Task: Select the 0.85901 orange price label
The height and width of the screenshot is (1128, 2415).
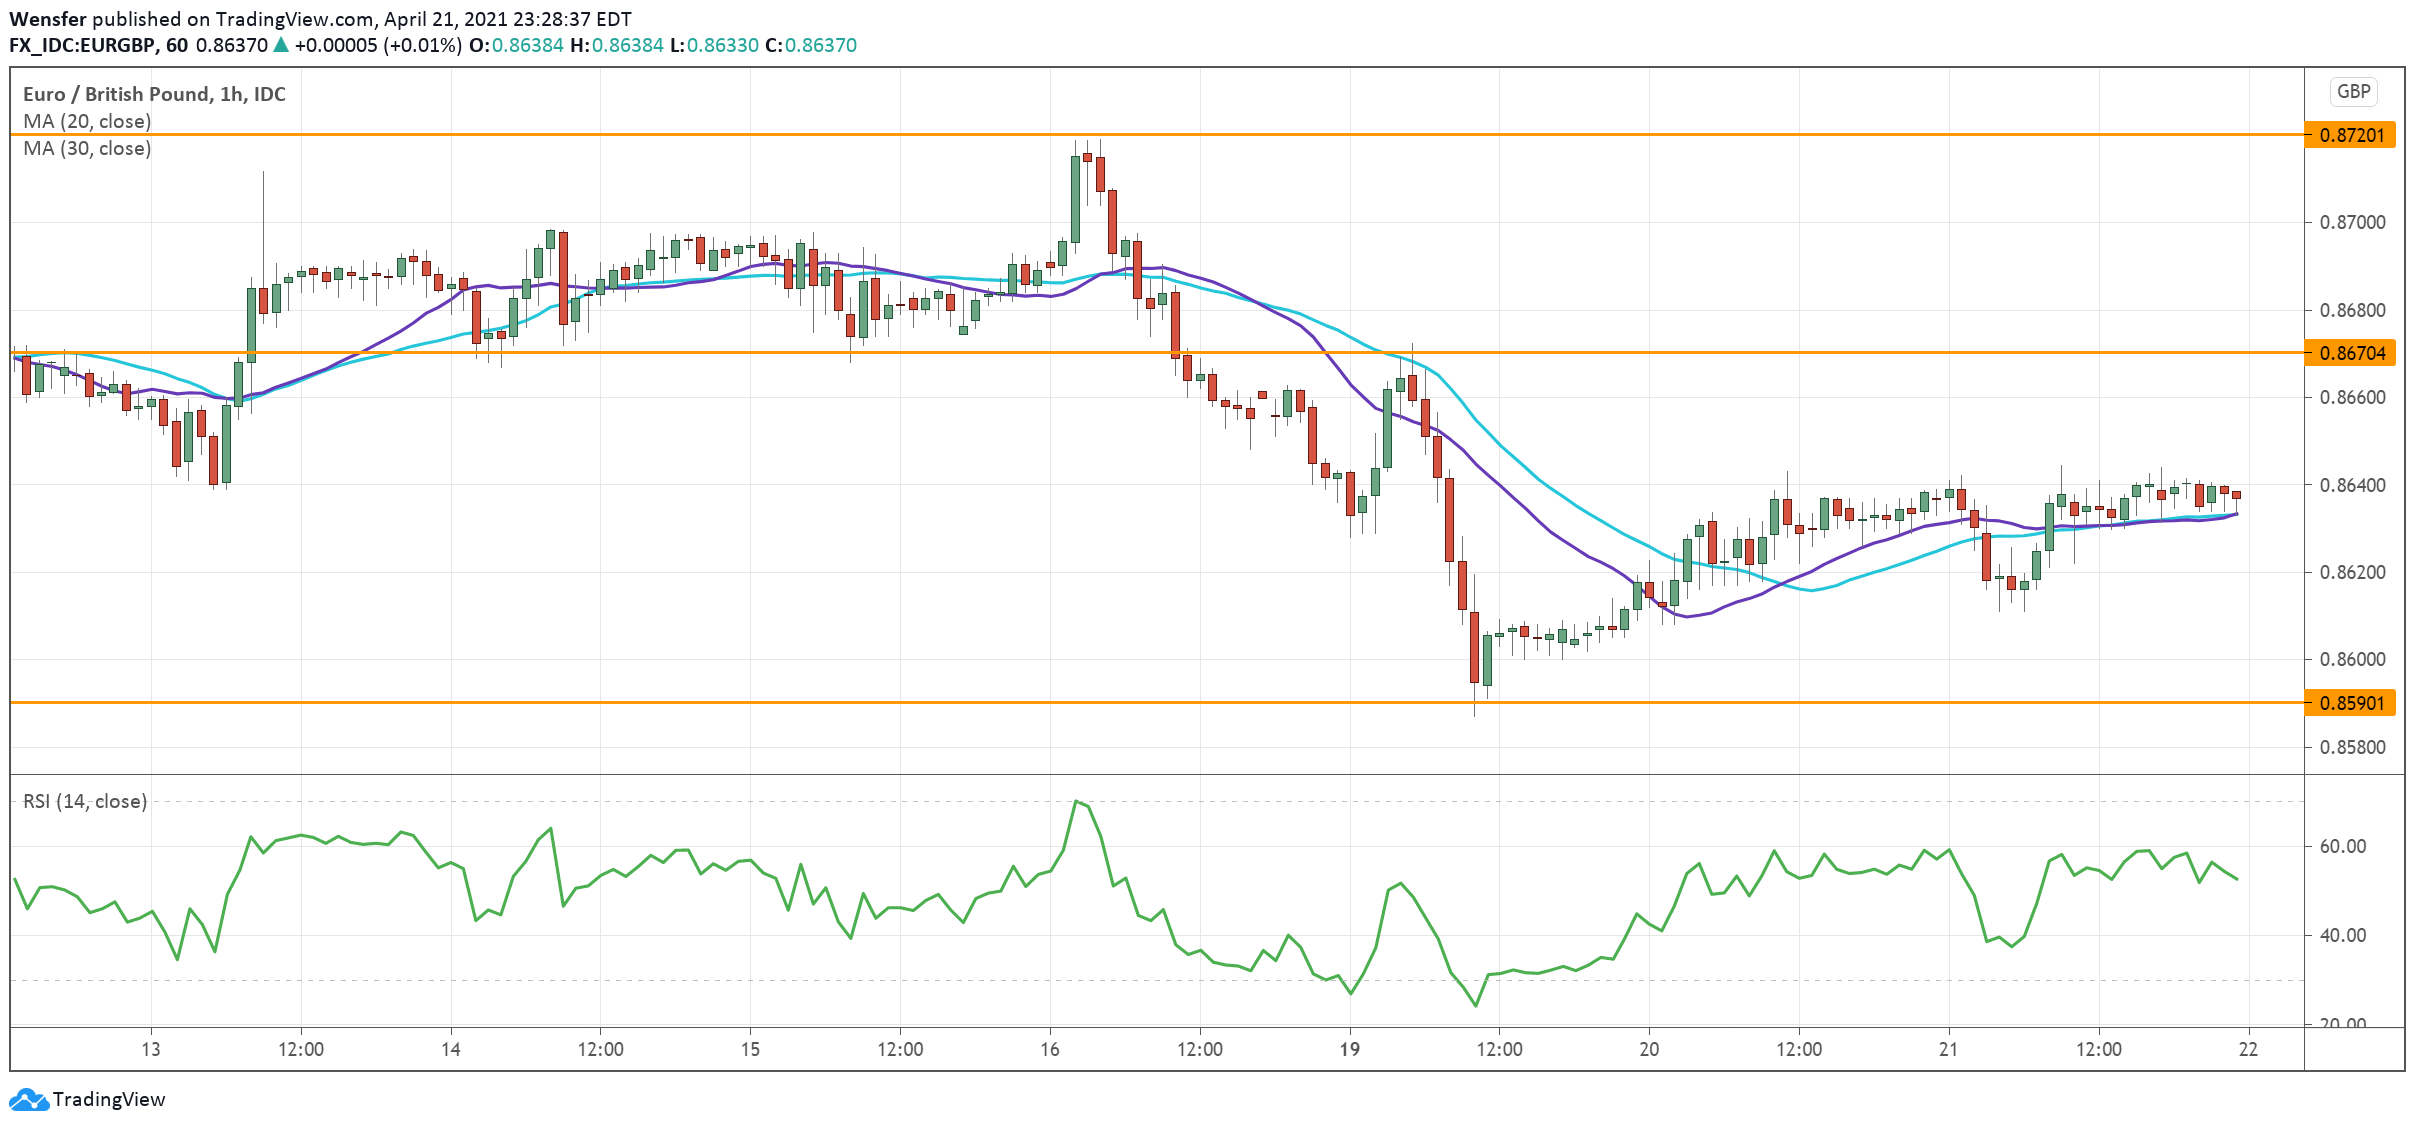Action: click(2350, 703)
